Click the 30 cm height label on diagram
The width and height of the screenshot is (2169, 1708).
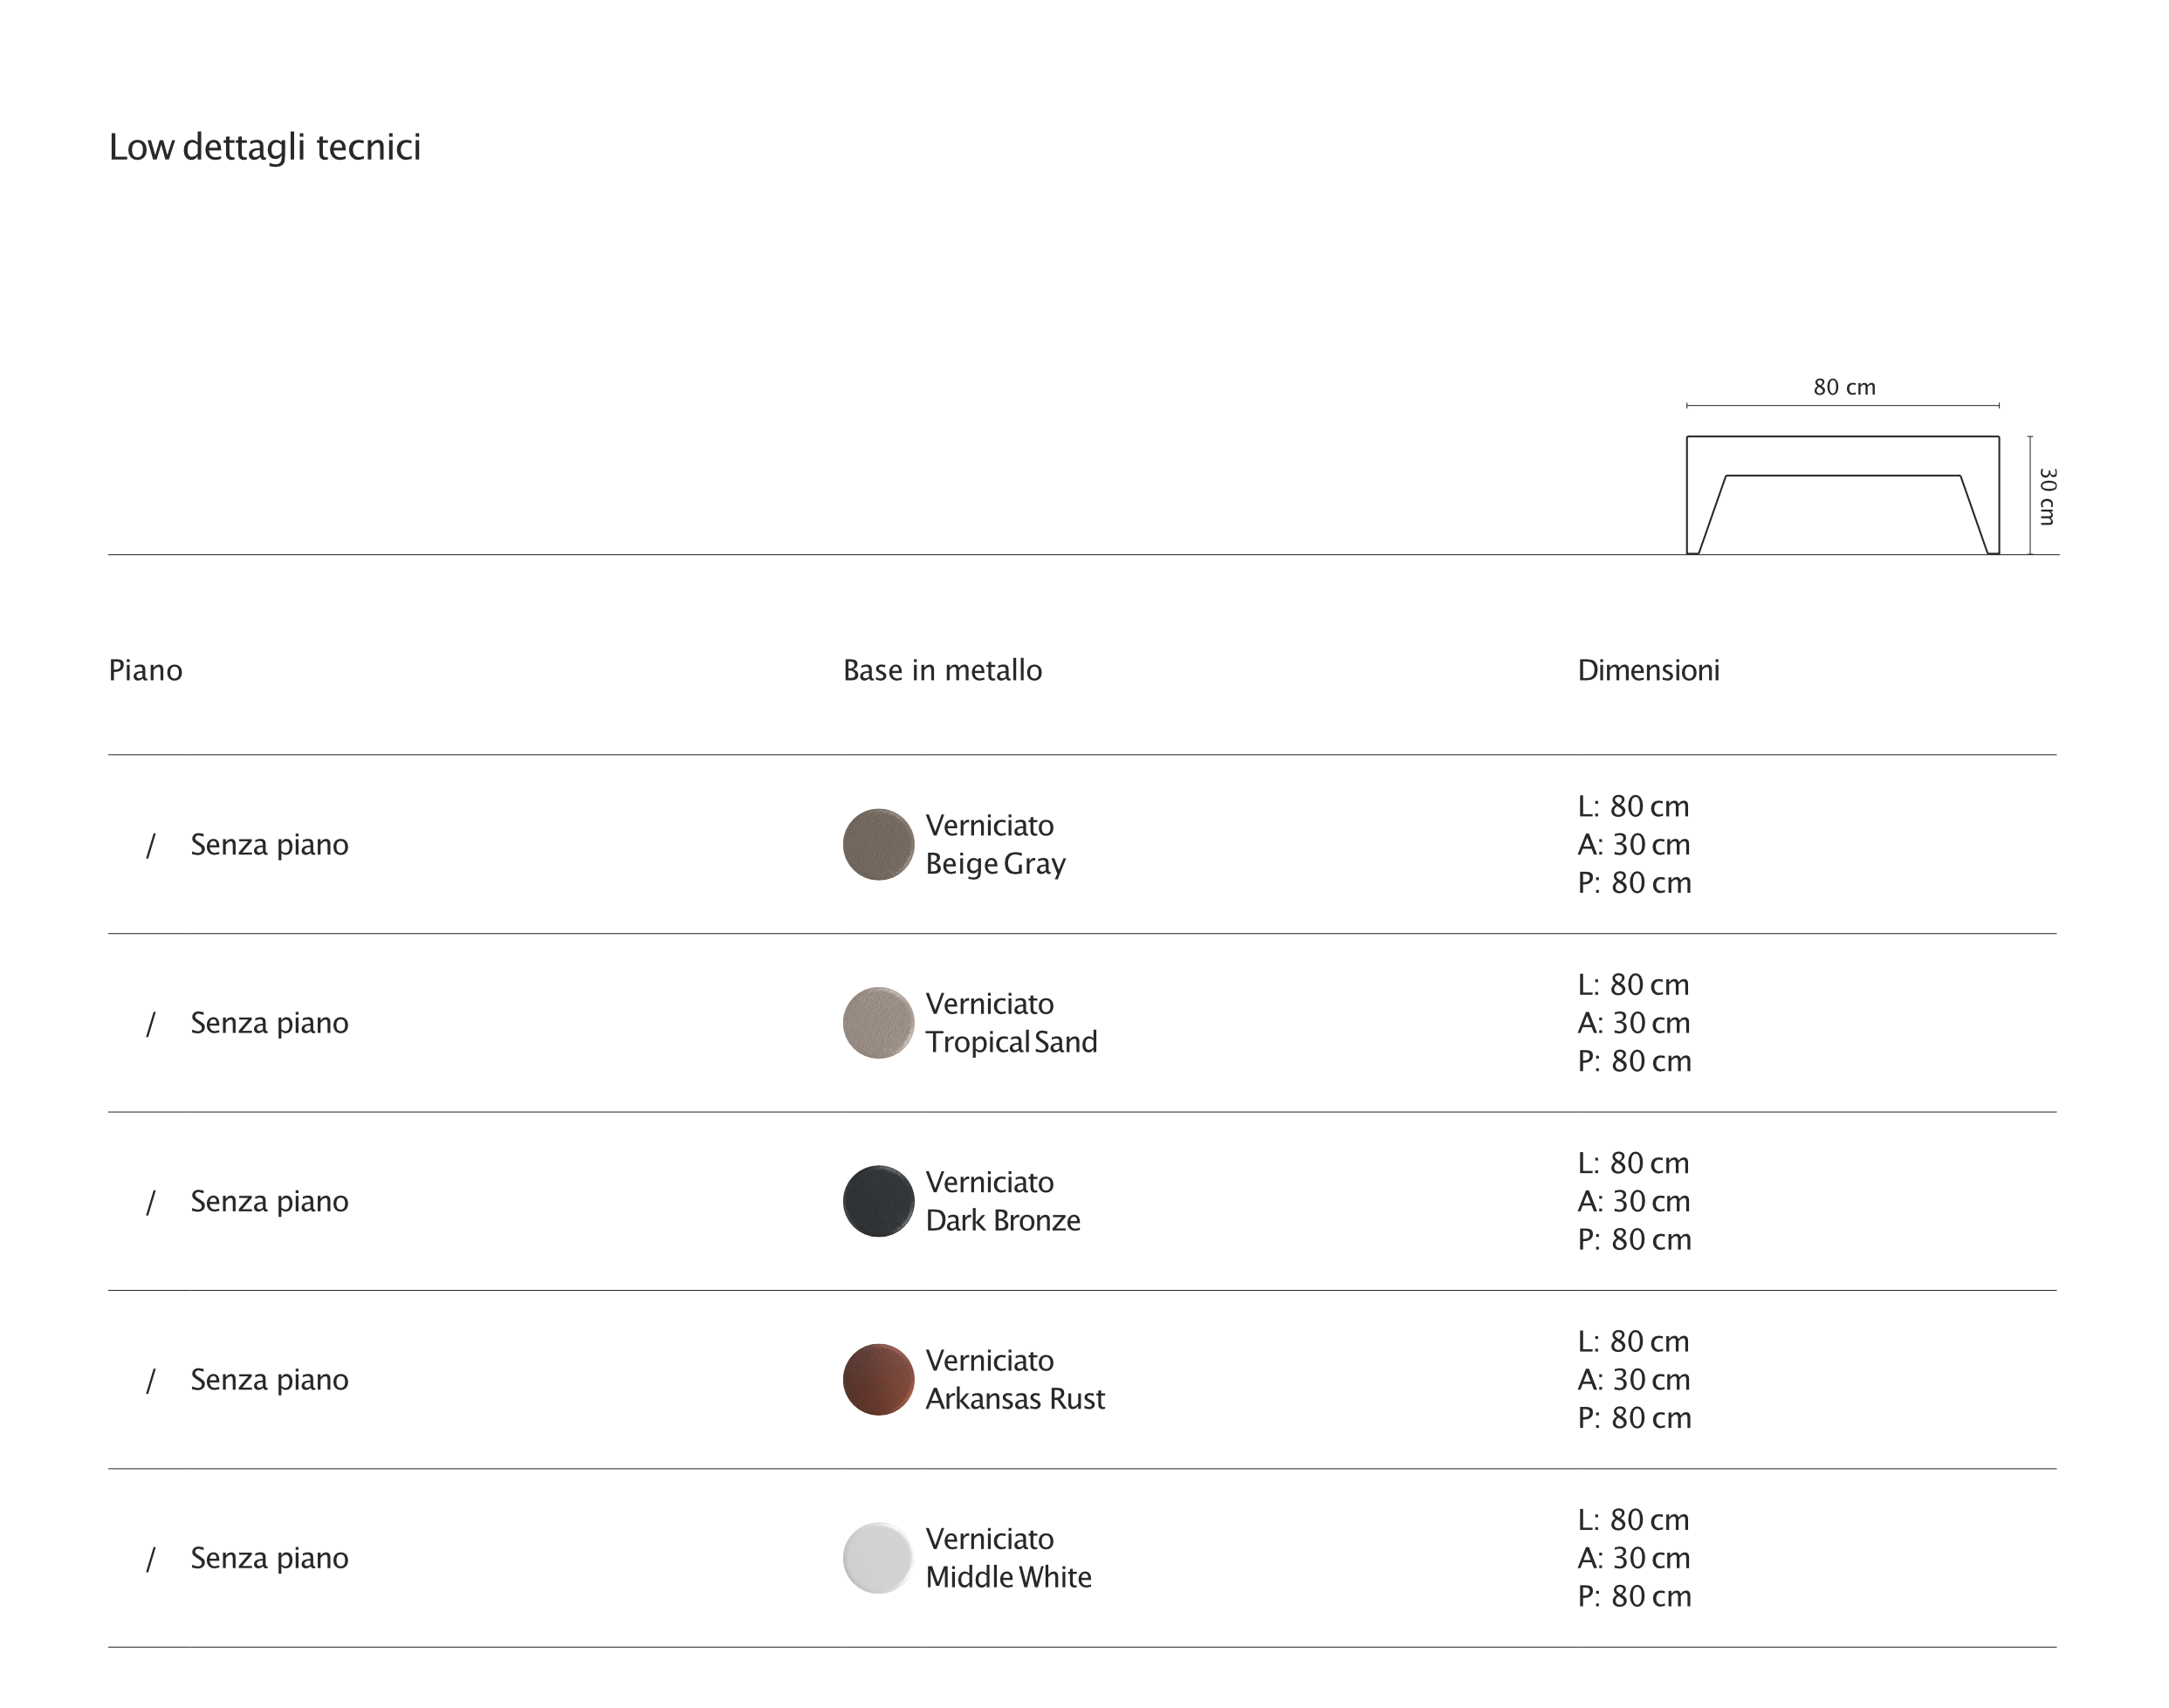pos(2047,496)
